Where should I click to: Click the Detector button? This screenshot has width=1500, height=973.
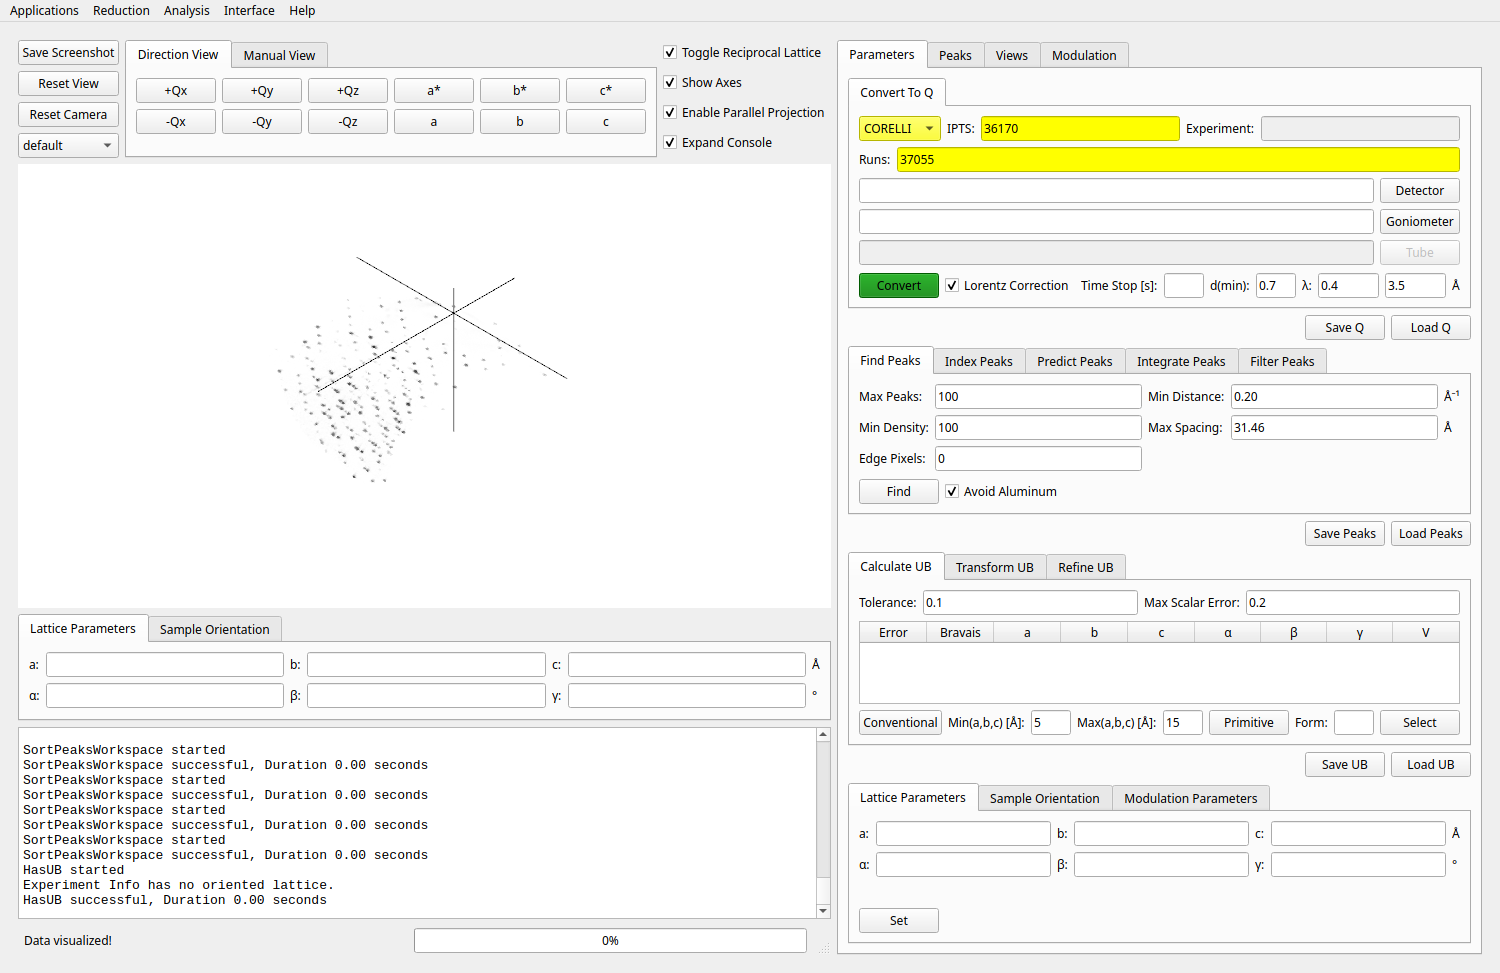coord(1420,191)
